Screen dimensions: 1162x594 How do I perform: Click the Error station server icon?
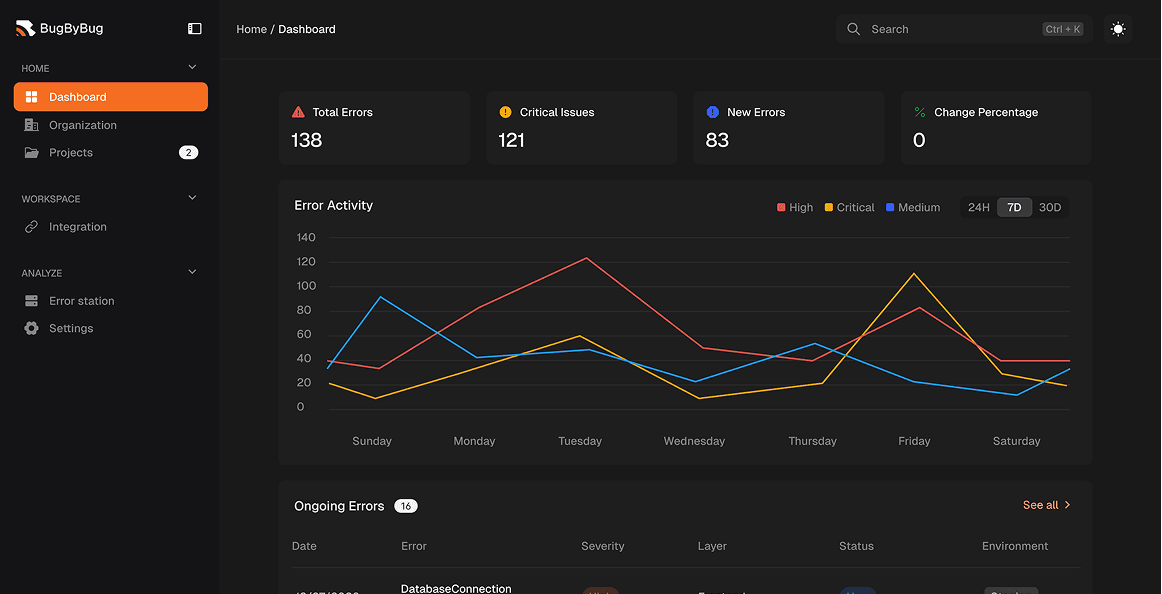(31, 301)
